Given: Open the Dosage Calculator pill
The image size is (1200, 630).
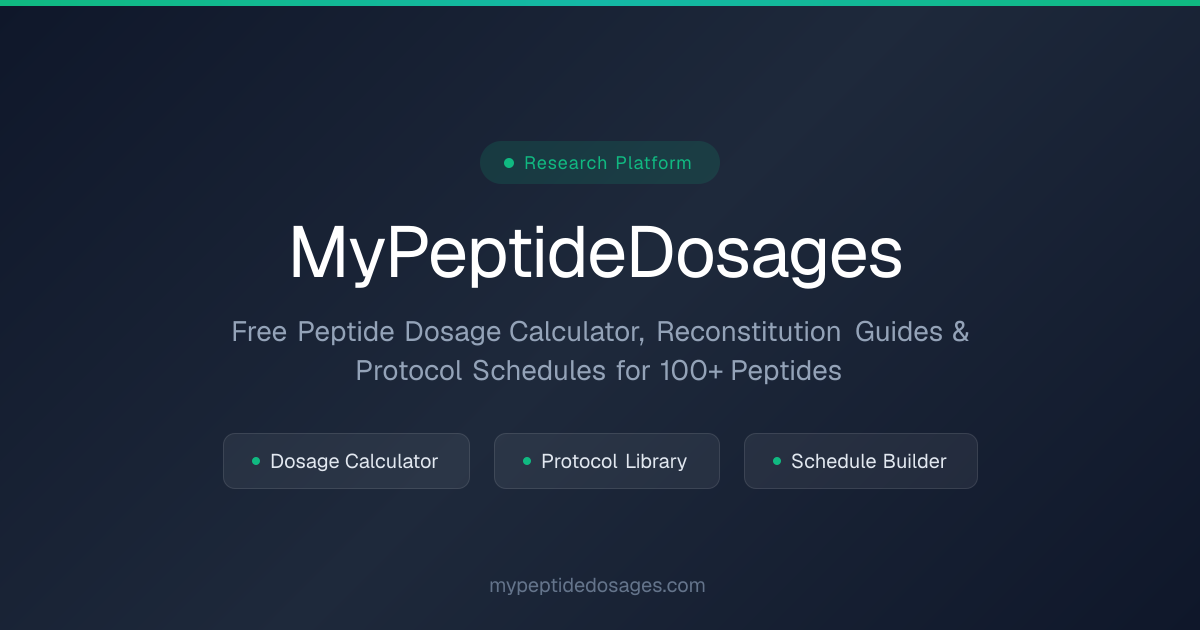Looking at the screenshot, I should coord(346,461).
